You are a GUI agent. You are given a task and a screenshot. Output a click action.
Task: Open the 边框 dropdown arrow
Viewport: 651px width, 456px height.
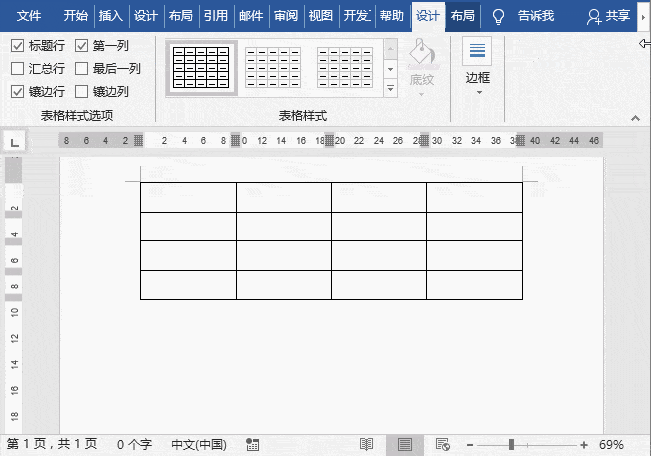click(479, 92)
